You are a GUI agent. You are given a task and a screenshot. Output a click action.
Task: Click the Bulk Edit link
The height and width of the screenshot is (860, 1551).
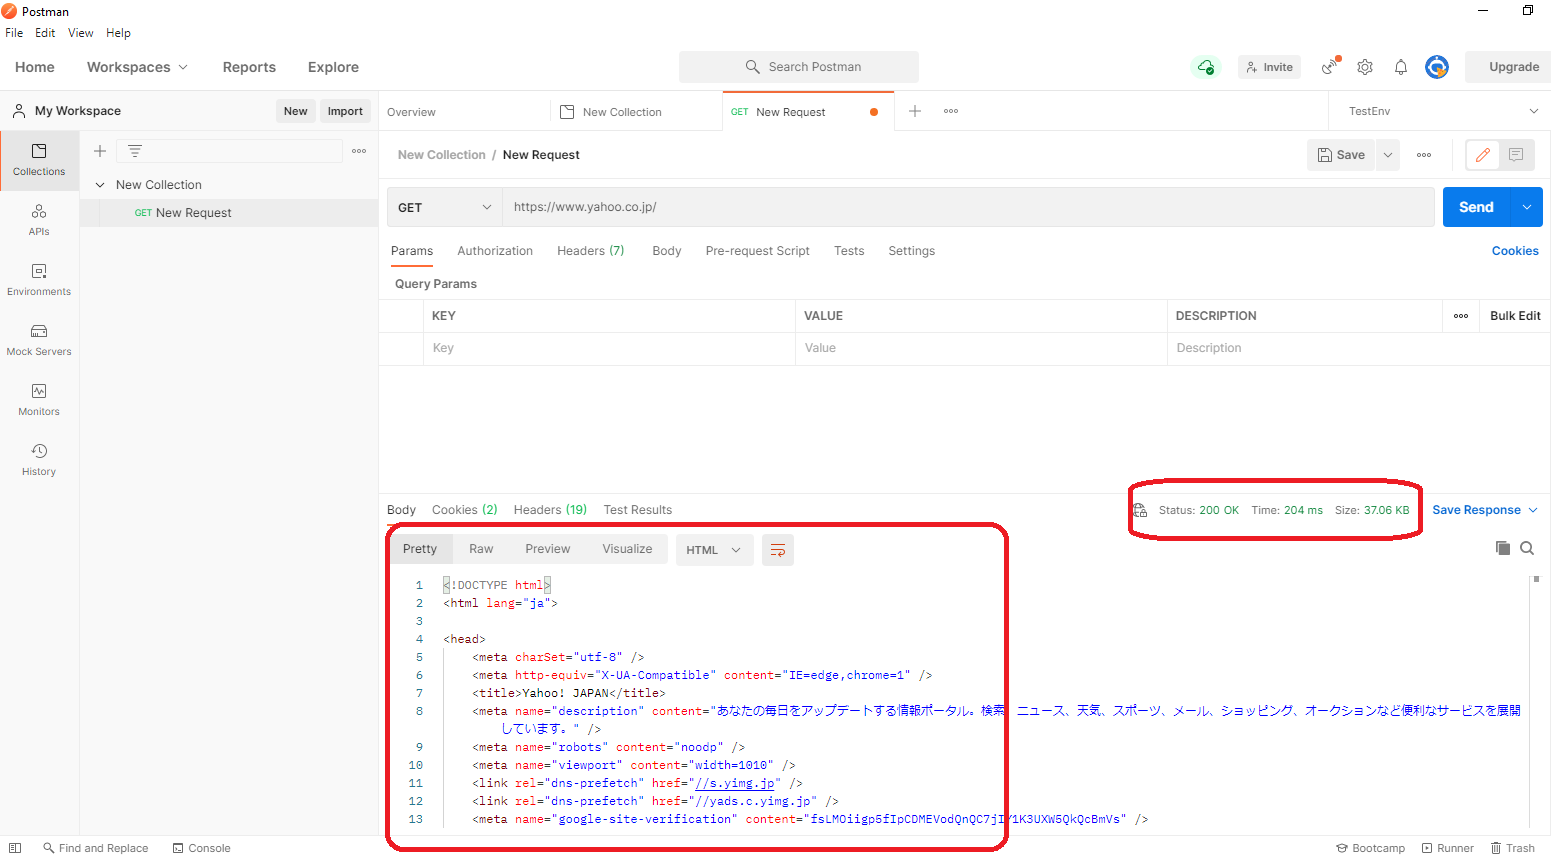1515,316
